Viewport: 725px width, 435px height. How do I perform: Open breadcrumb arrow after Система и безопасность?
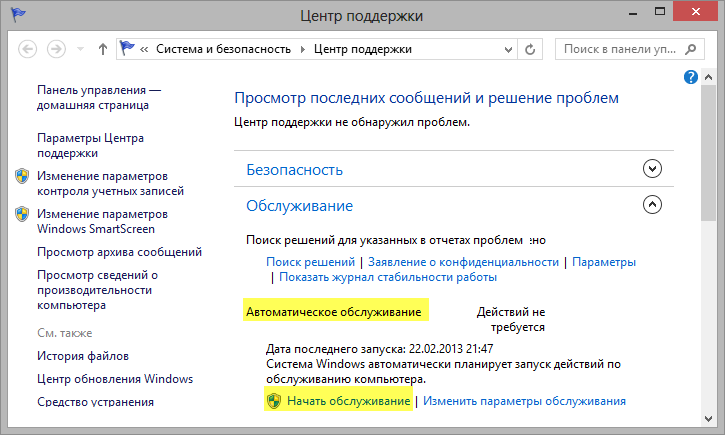[302, 49]
